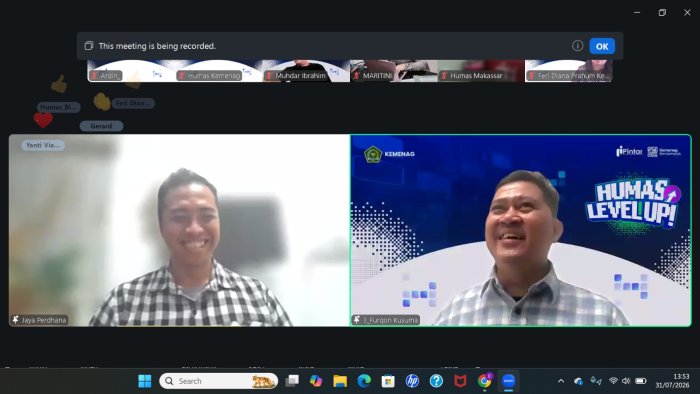Select Muhdar Ibrahim's participant thumbnail
The width and height of the screenshot is (700, 394).
pos(306,71)
